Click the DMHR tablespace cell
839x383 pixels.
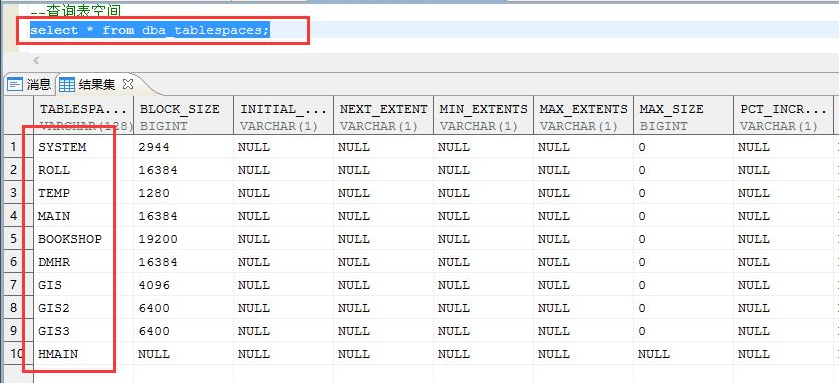point(83,262)
